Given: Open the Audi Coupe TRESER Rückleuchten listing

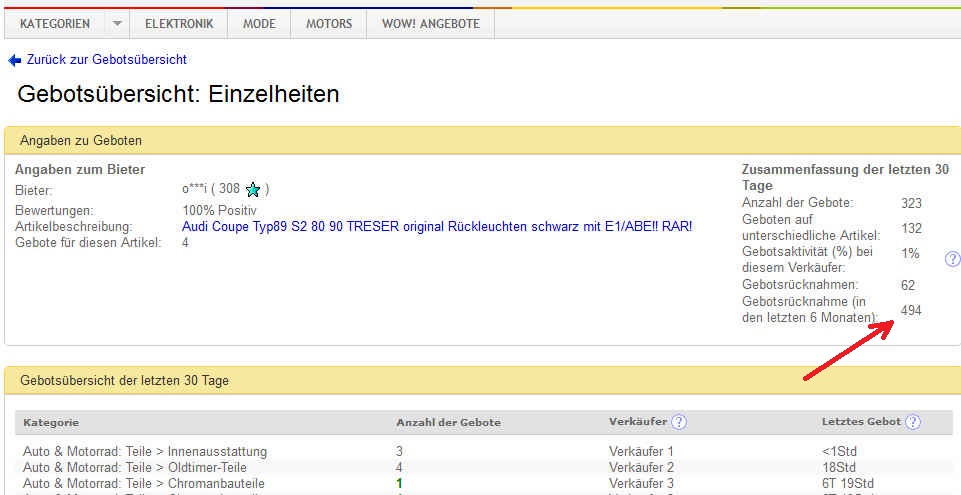Looking at the screenshot, I should [436, 227].
